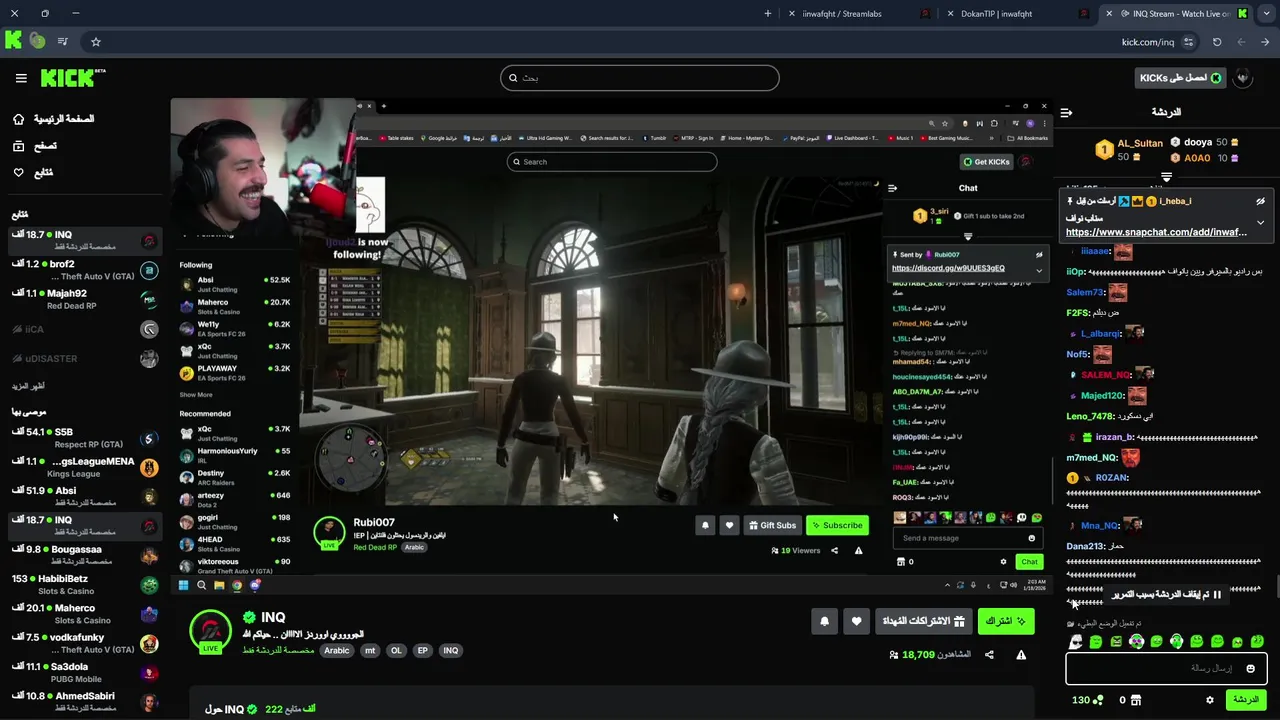The height and width of the screenshot is (720, 1280).
Task: Expand the gift leaderboard handle
Action: 1166,177
